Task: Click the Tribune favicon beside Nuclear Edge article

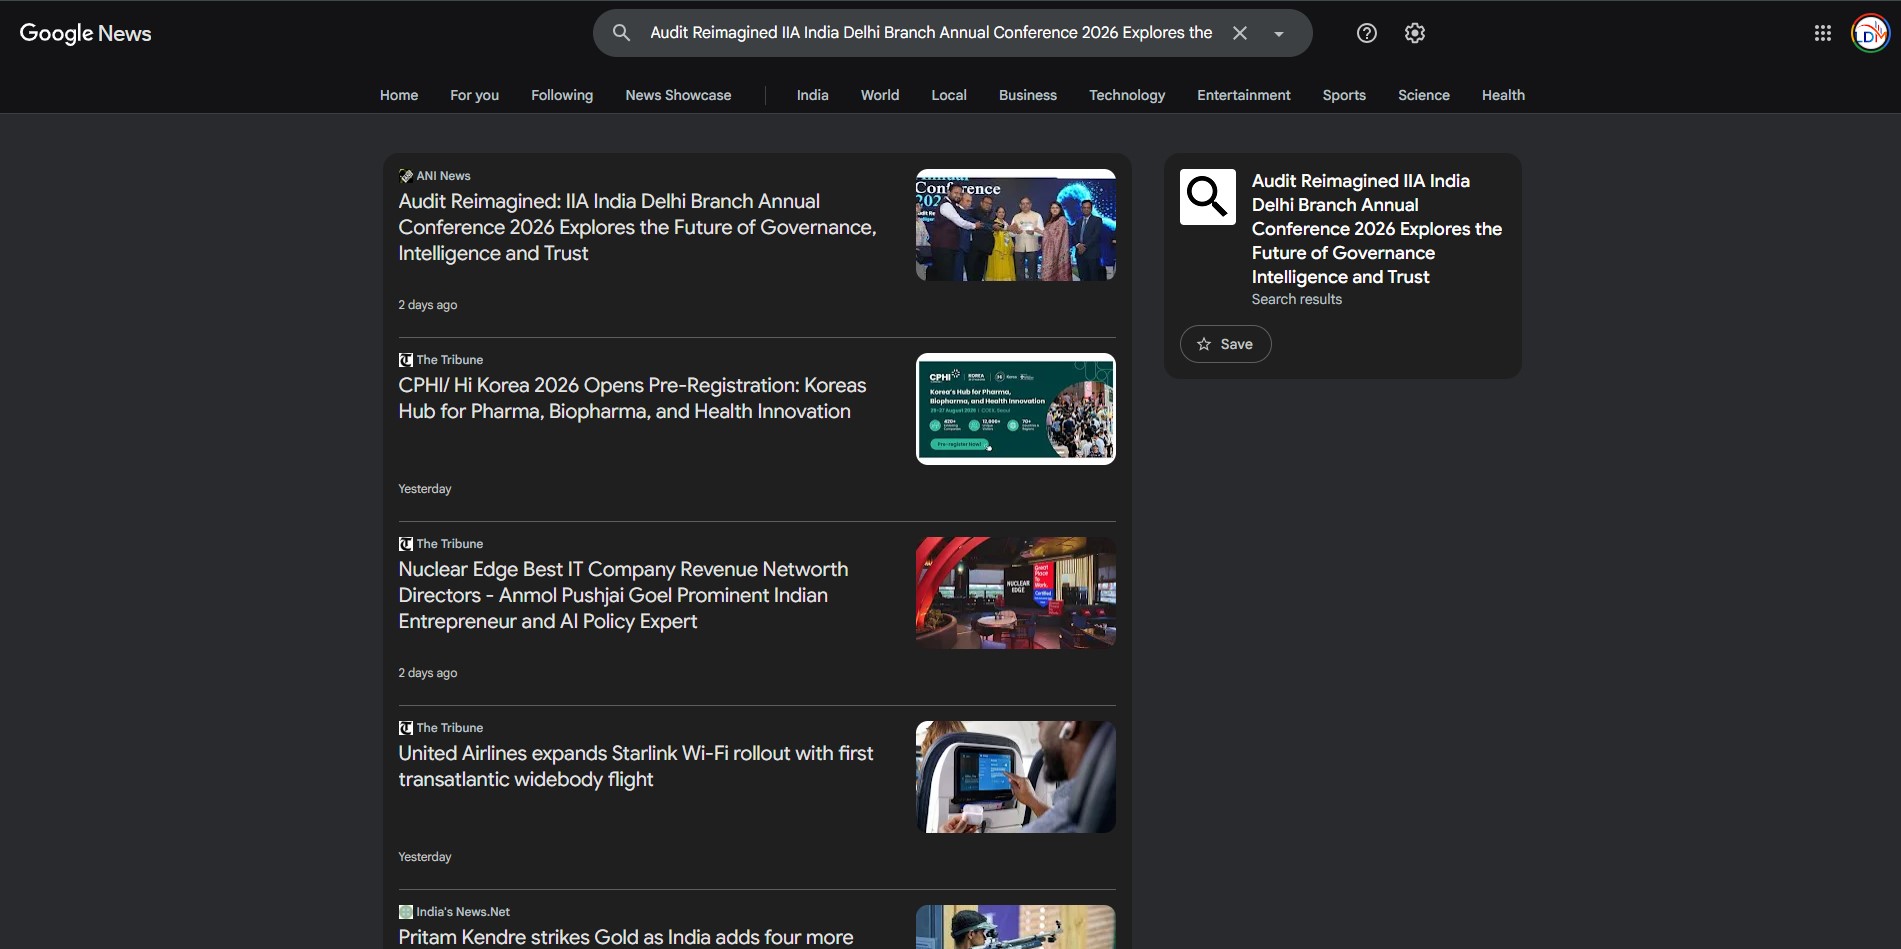Action: pyautogui.click(x=405, y=544)
